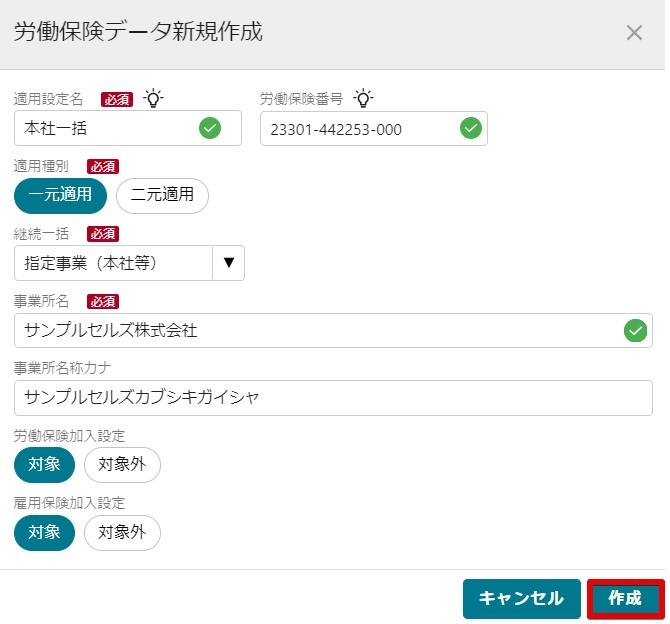Set 労働保険加入設定 to 対象

coord(44,465)
